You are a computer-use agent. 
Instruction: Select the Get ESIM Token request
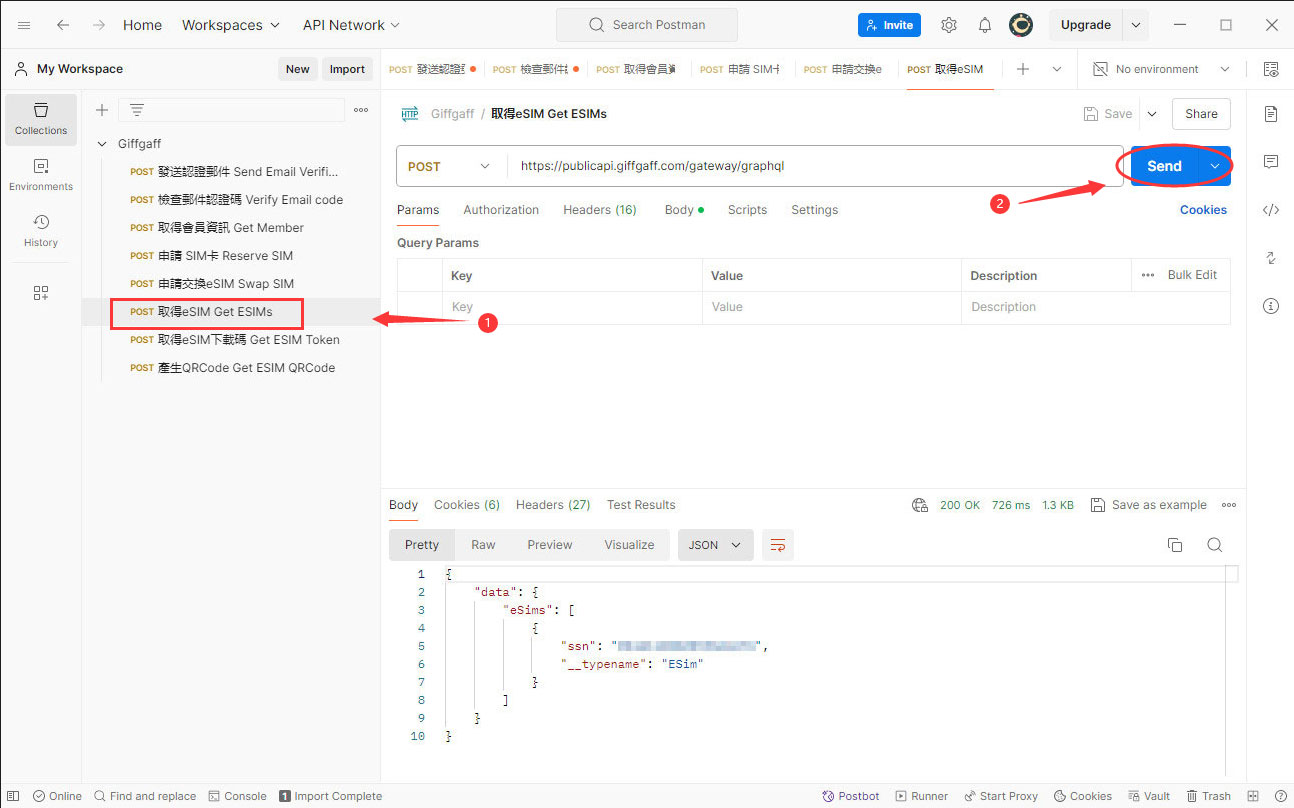pyautogui.click(x=248, y=340)
